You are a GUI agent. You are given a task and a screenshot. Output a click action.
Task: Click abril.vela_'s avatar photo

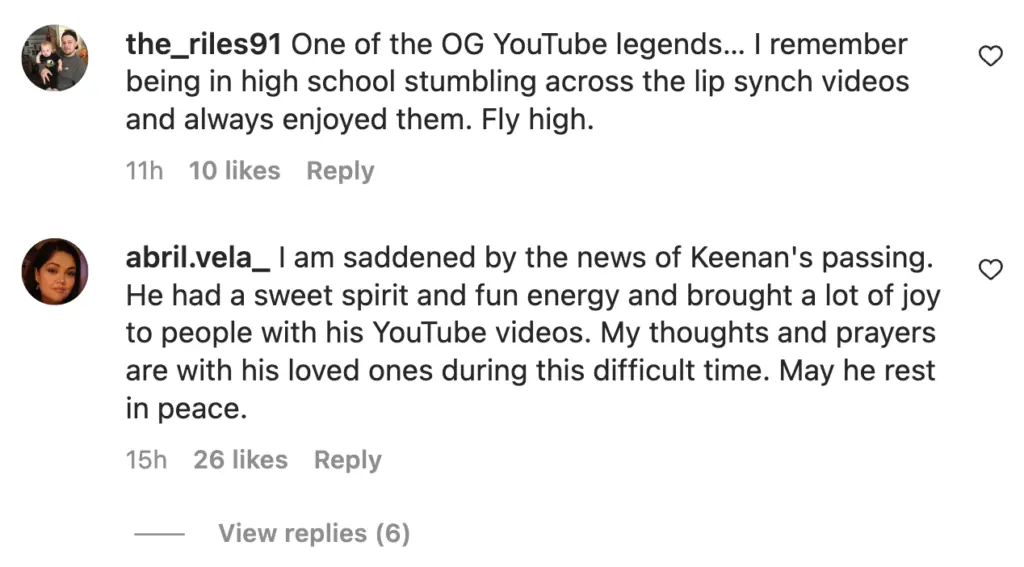click(55, 271)
